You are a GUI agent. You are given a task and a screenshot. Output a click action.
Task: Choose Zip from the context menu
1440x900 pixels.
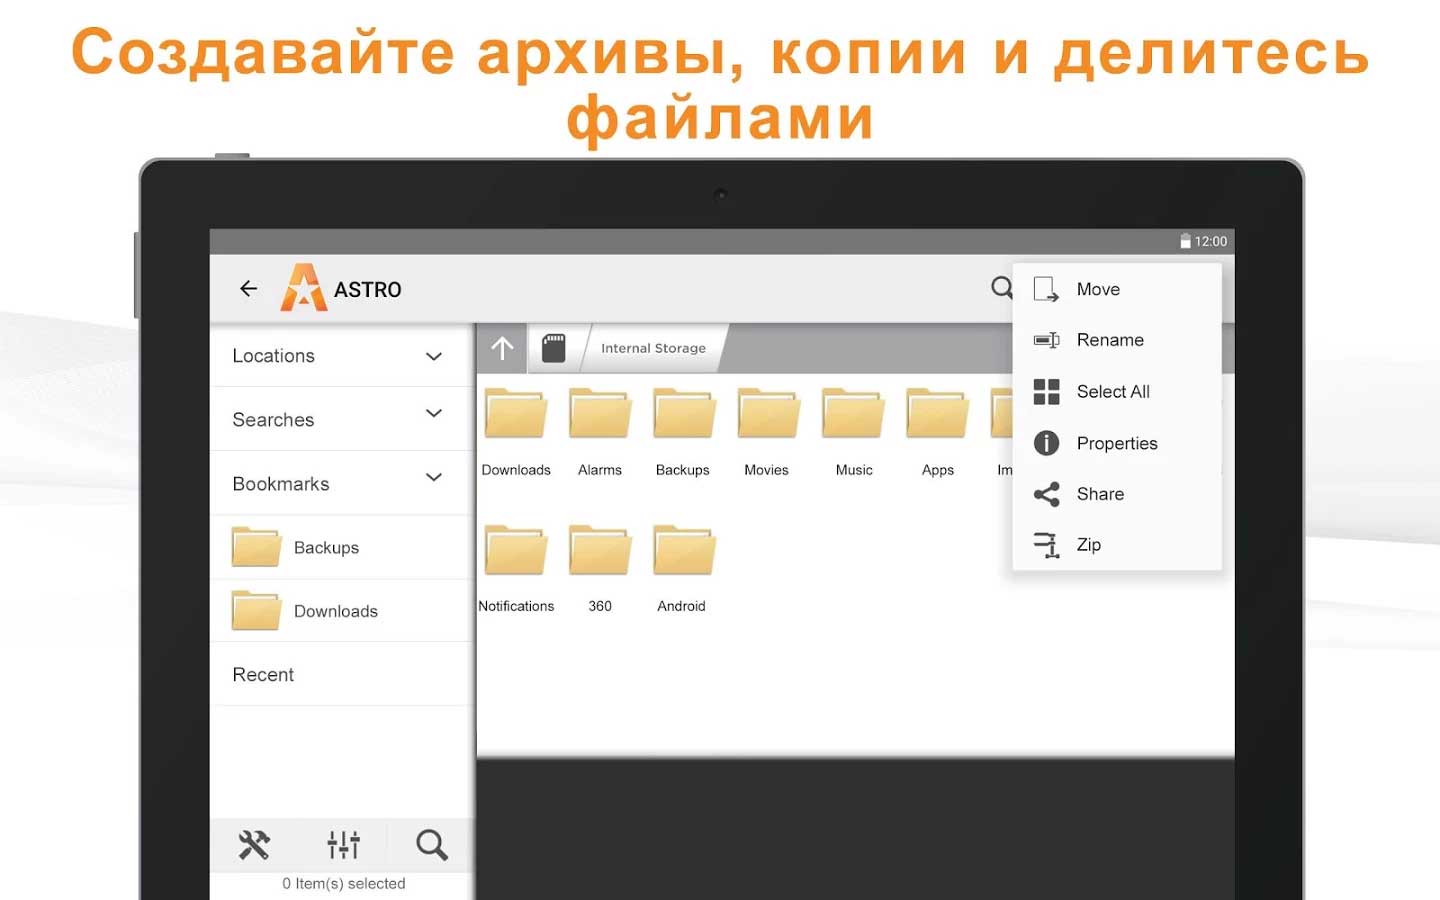[x=1117, y=545]
